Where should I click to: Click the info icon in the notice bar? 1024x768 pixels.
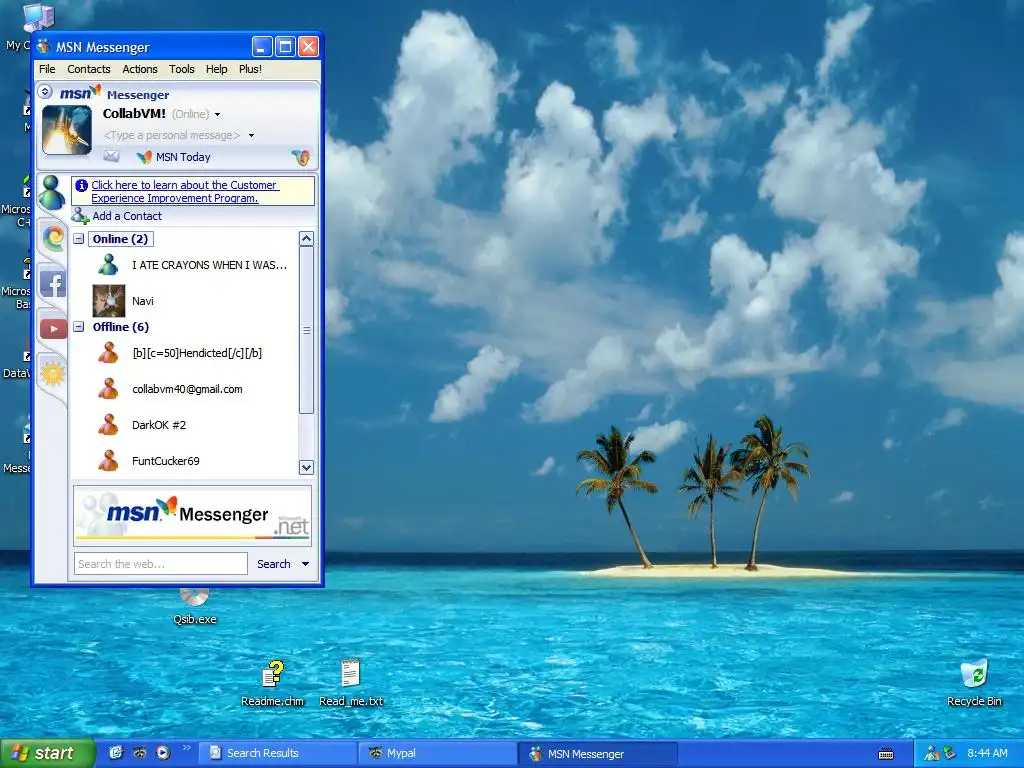[82, 185]
